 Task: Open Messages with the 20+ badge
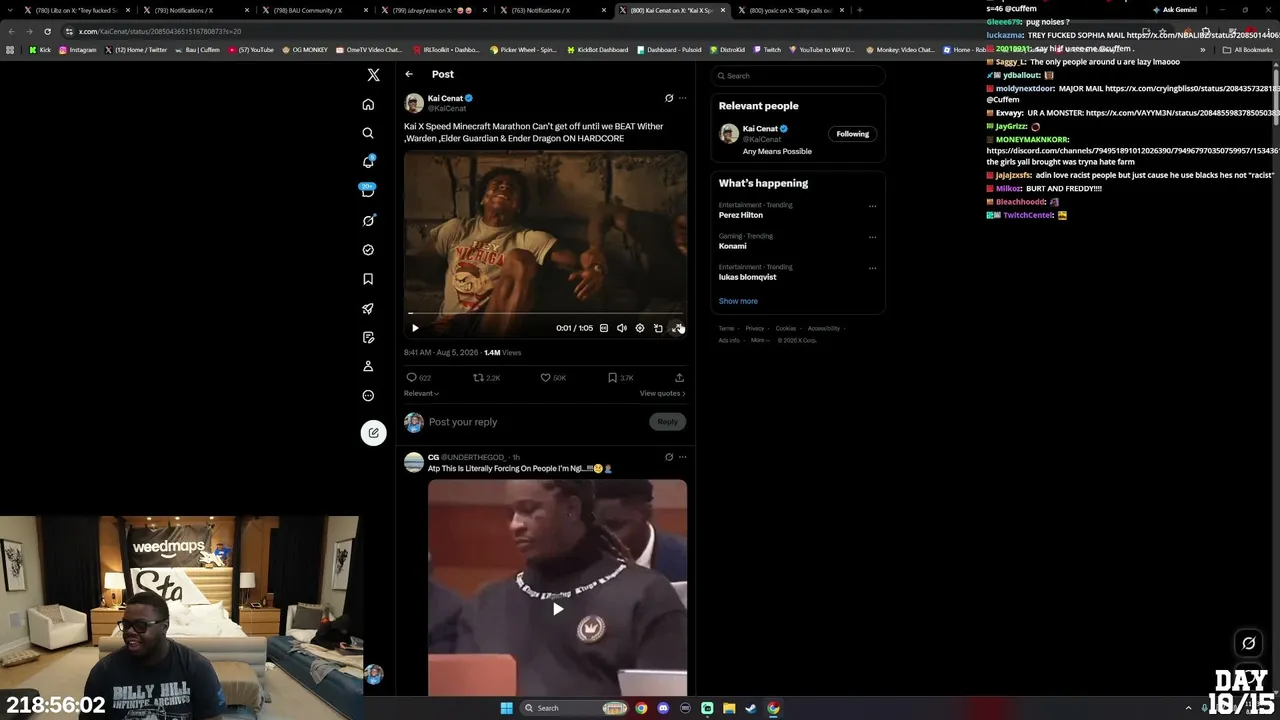[x=368, y=191]
